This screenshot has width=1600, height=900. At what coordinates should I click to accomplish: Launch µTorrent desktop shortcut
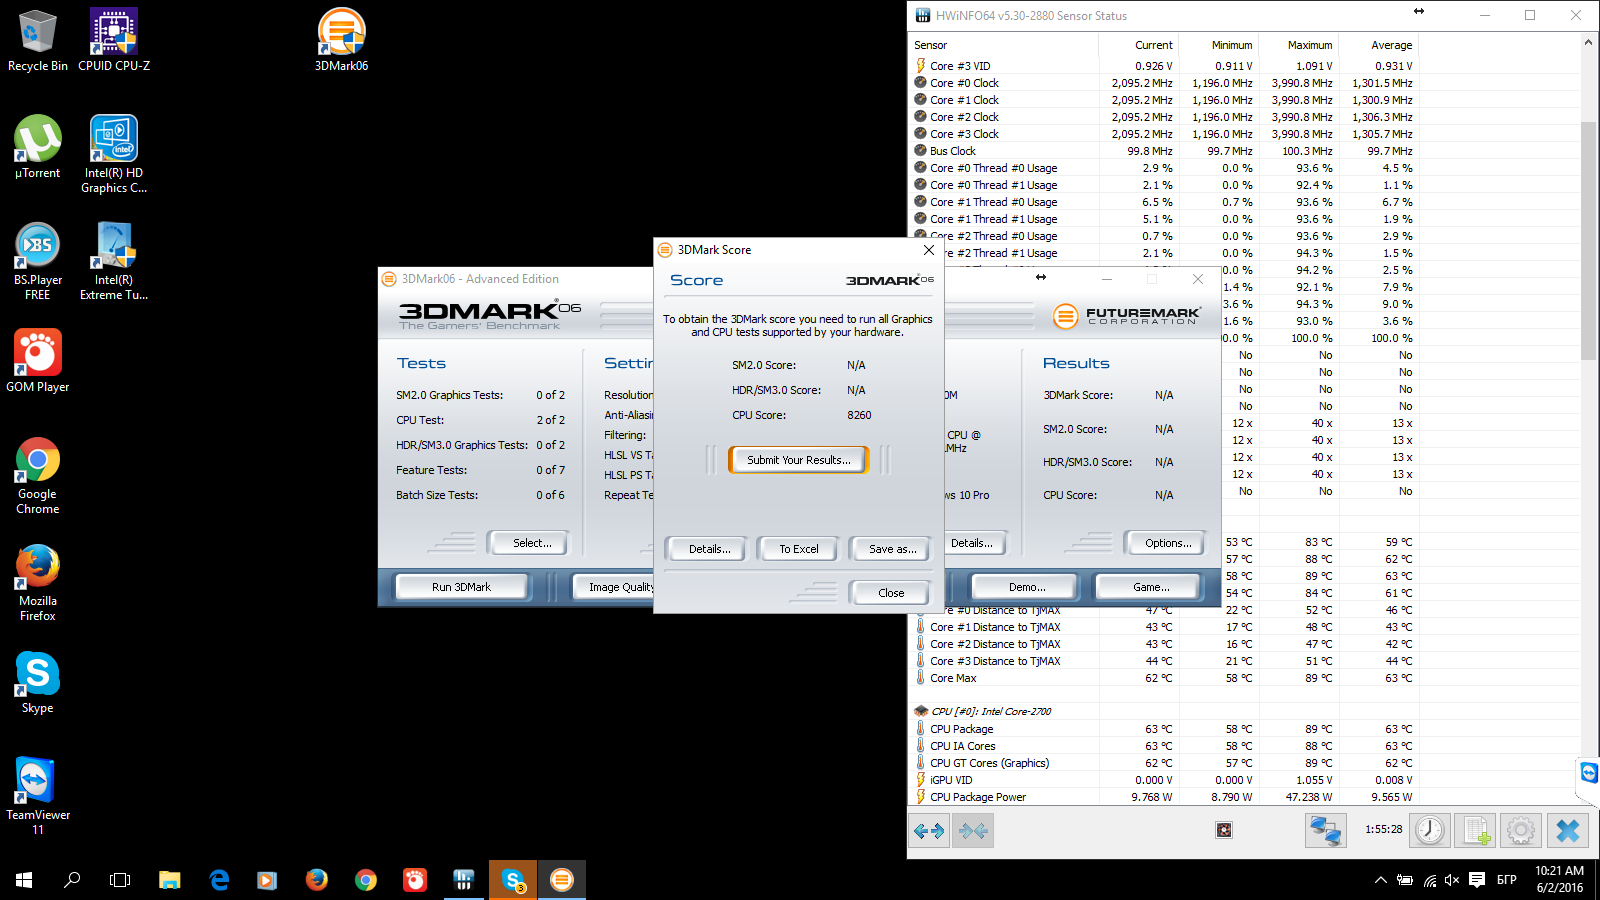[37, 148]
